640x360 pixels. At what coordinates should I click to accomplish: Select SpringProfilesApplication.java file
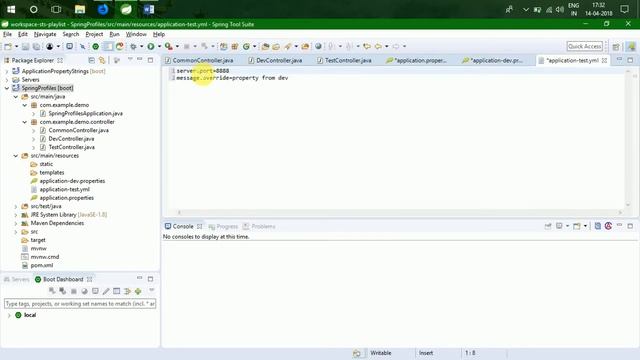[85, 113]
